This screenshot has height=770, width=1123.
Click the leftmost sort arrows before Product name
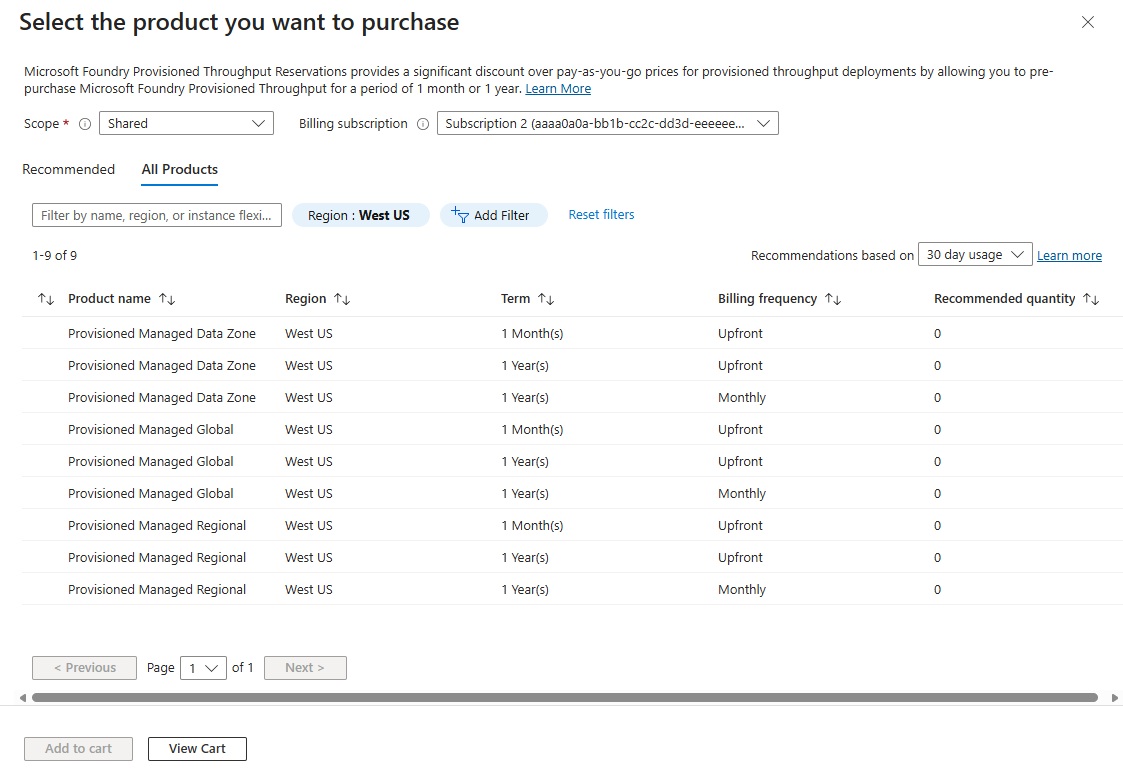[46, 299]
